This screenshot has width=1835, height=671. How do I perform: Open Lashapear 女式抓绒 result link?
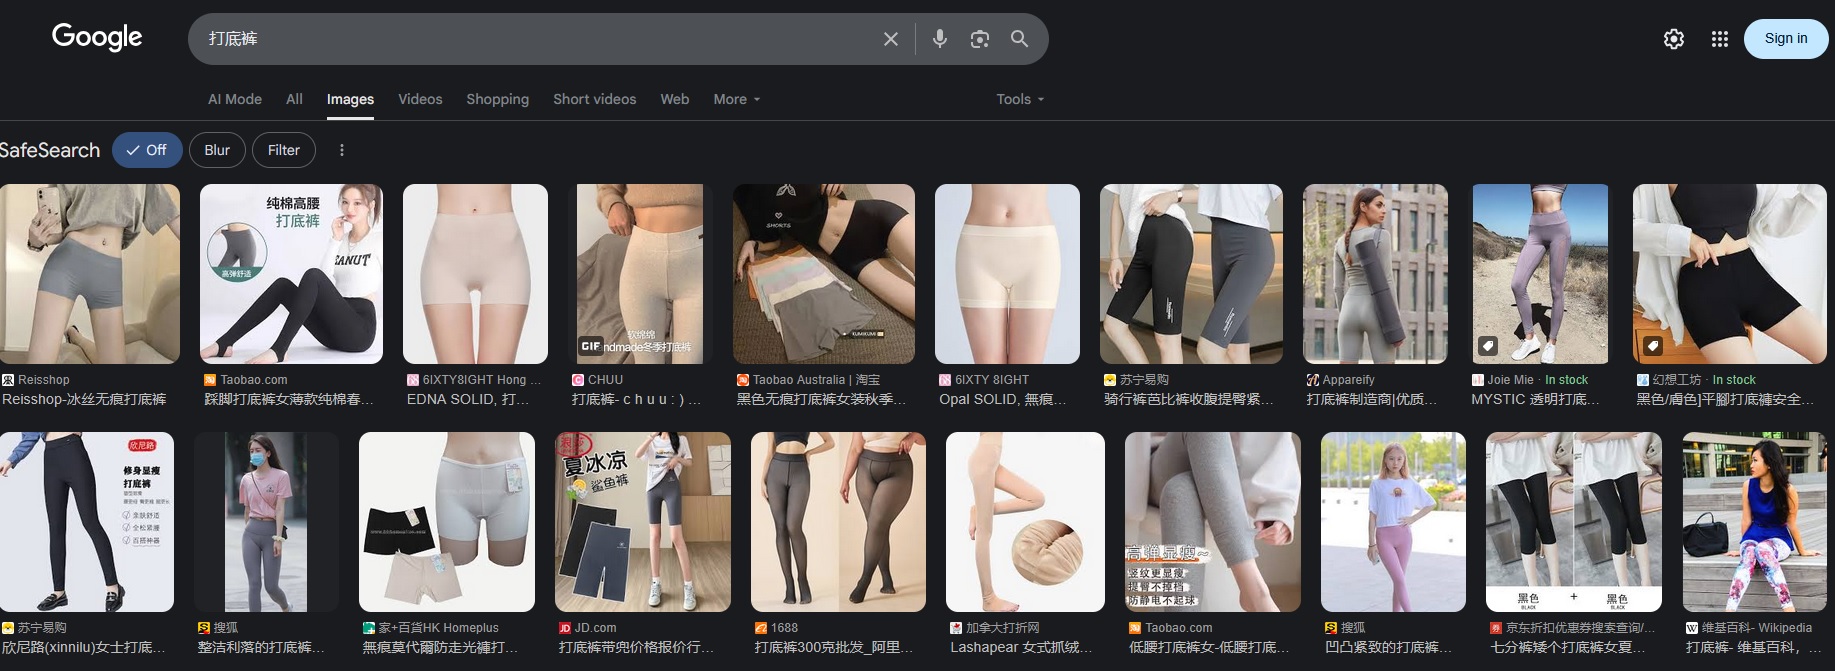1021,647
